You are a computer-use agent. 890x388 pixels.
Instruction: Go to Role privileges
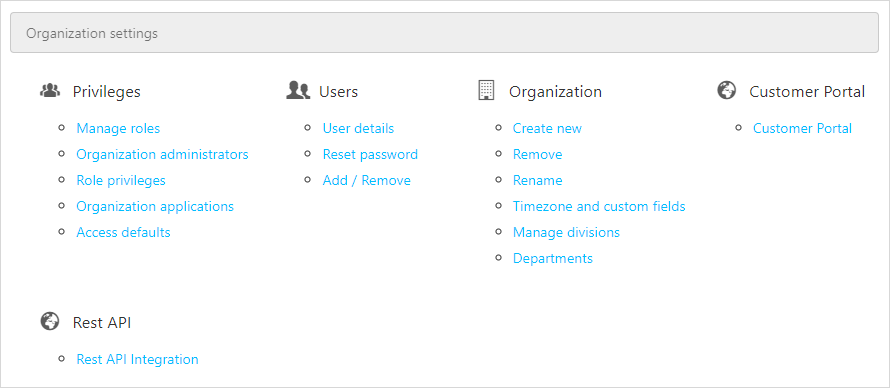click(x=121, y=180)
